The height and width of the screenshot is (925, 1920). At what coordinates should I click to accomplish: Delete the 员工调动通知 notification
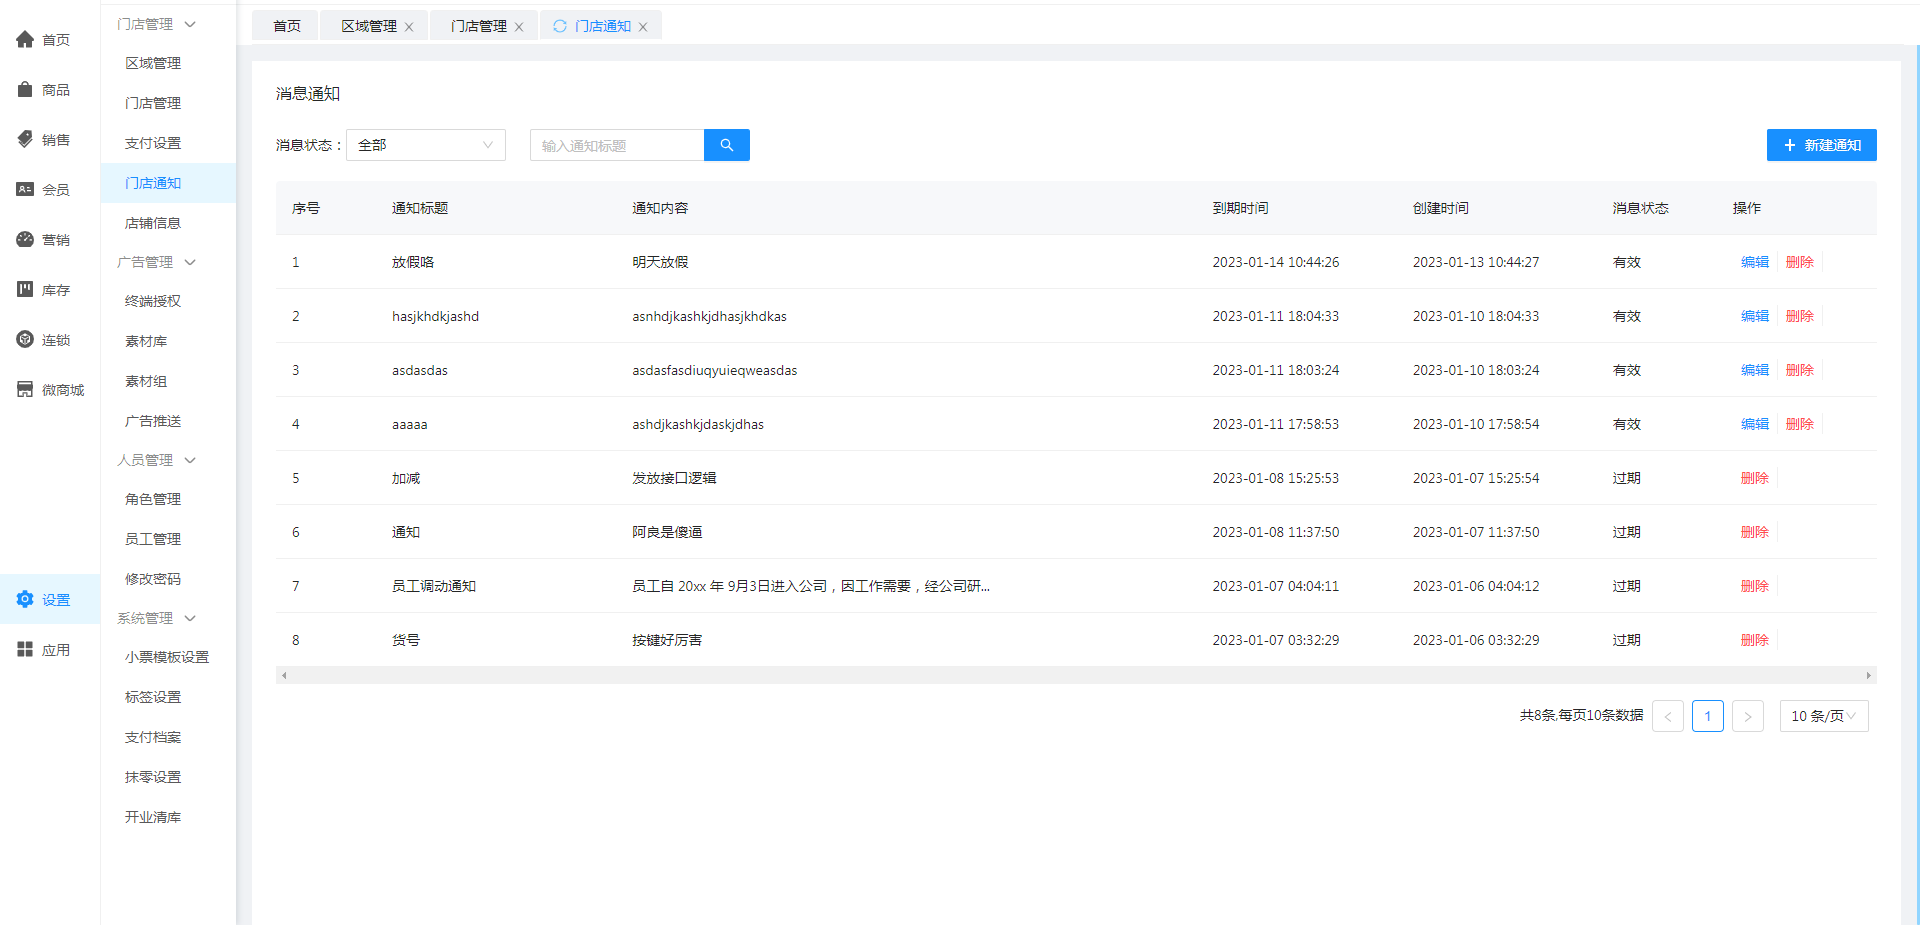pyautogui.click(x=1754, y=586)
